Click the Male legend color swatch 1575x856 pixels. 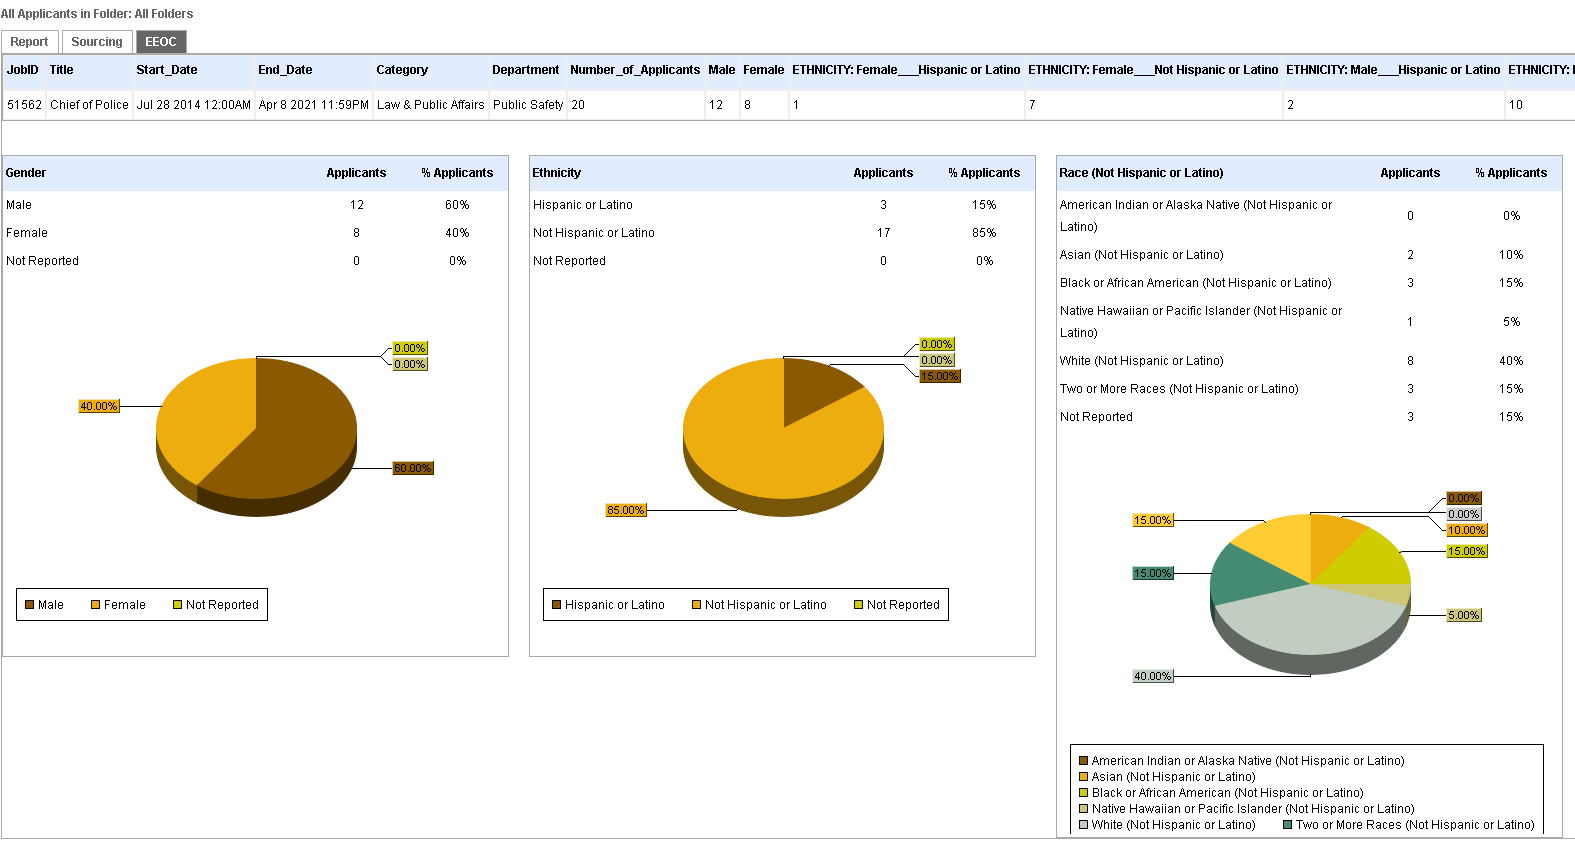tap(30, 605)
